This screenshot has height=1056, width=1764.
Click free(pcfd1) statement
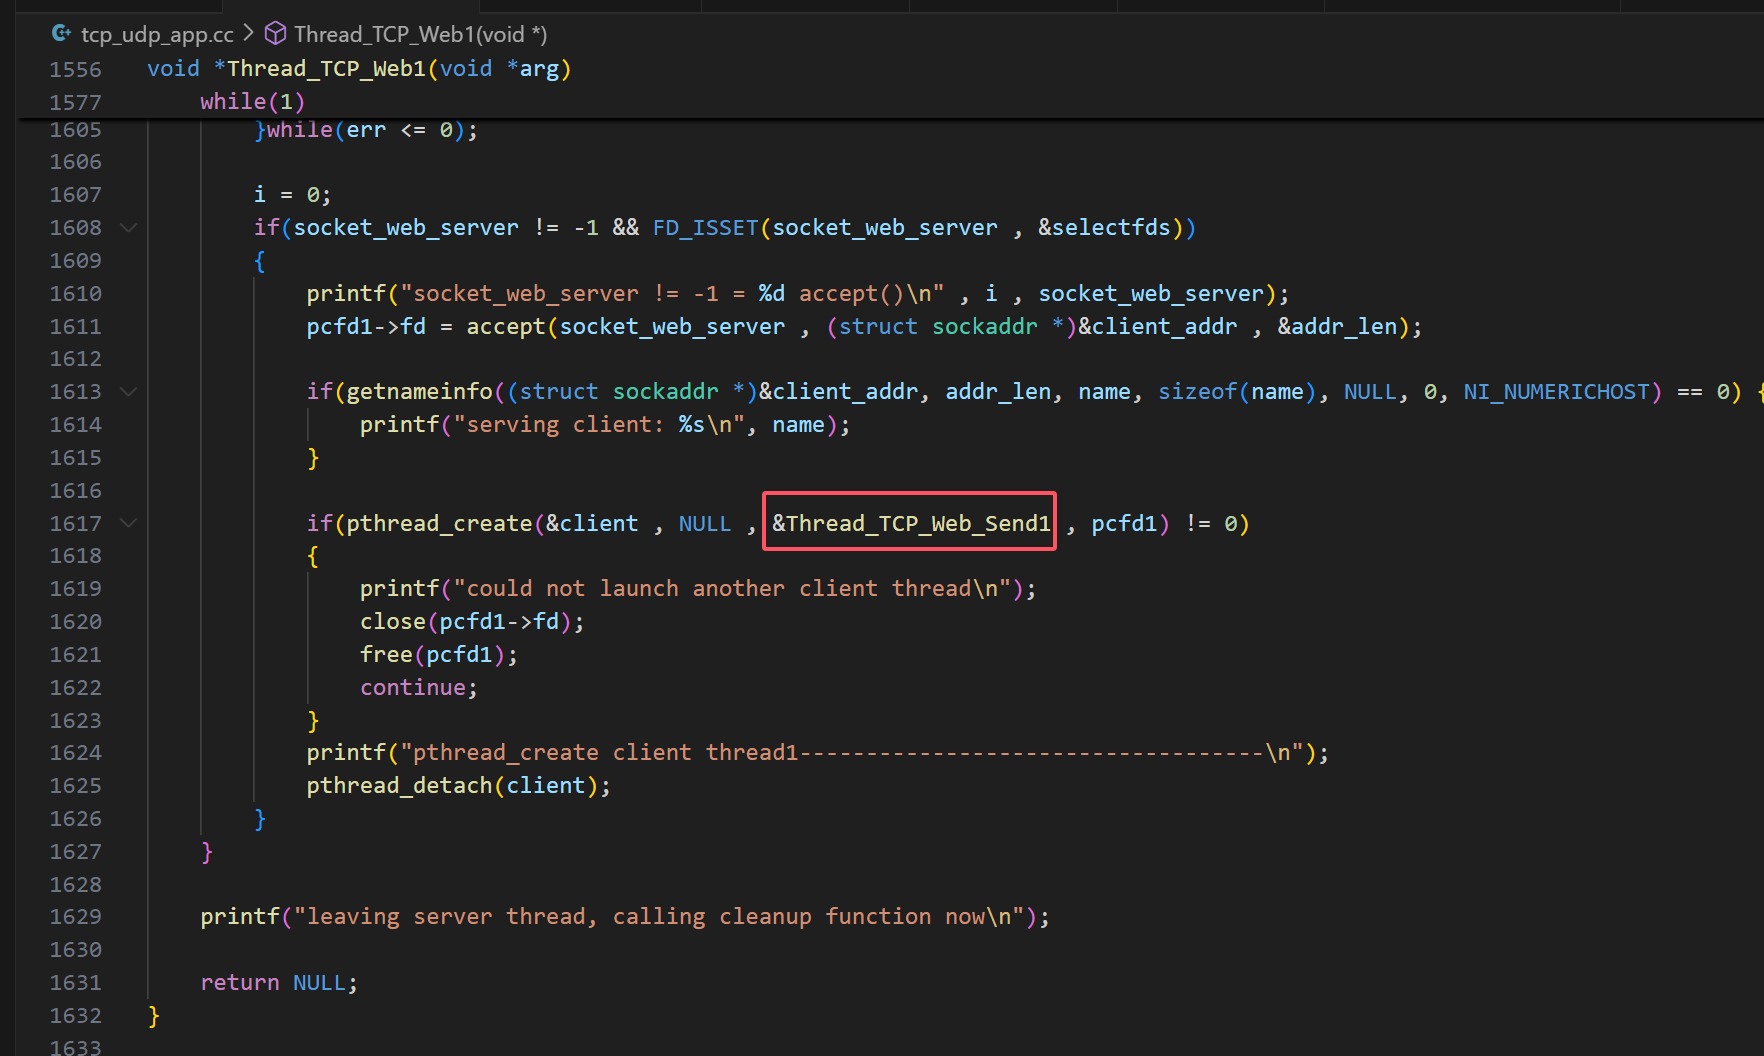438,655
